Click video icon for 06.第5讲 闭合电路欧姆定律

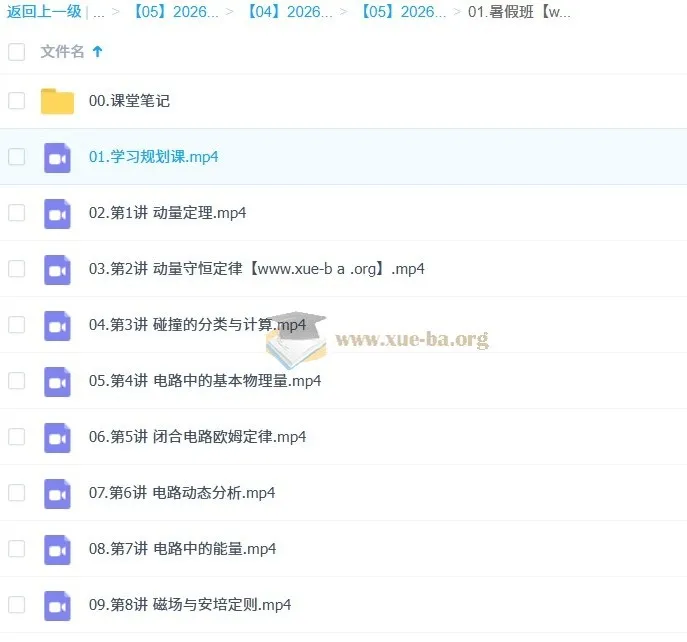click(x=57, y=438)
